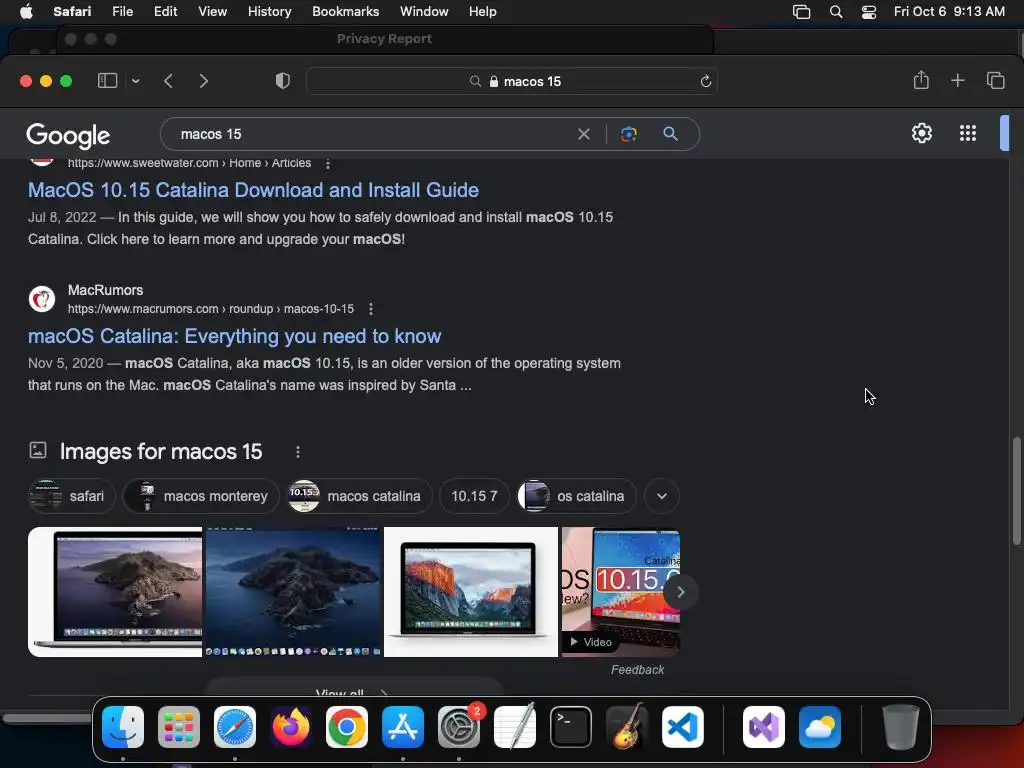
Task: Click the Safari address bar showing macos 15
Action: tap(512, 81)
